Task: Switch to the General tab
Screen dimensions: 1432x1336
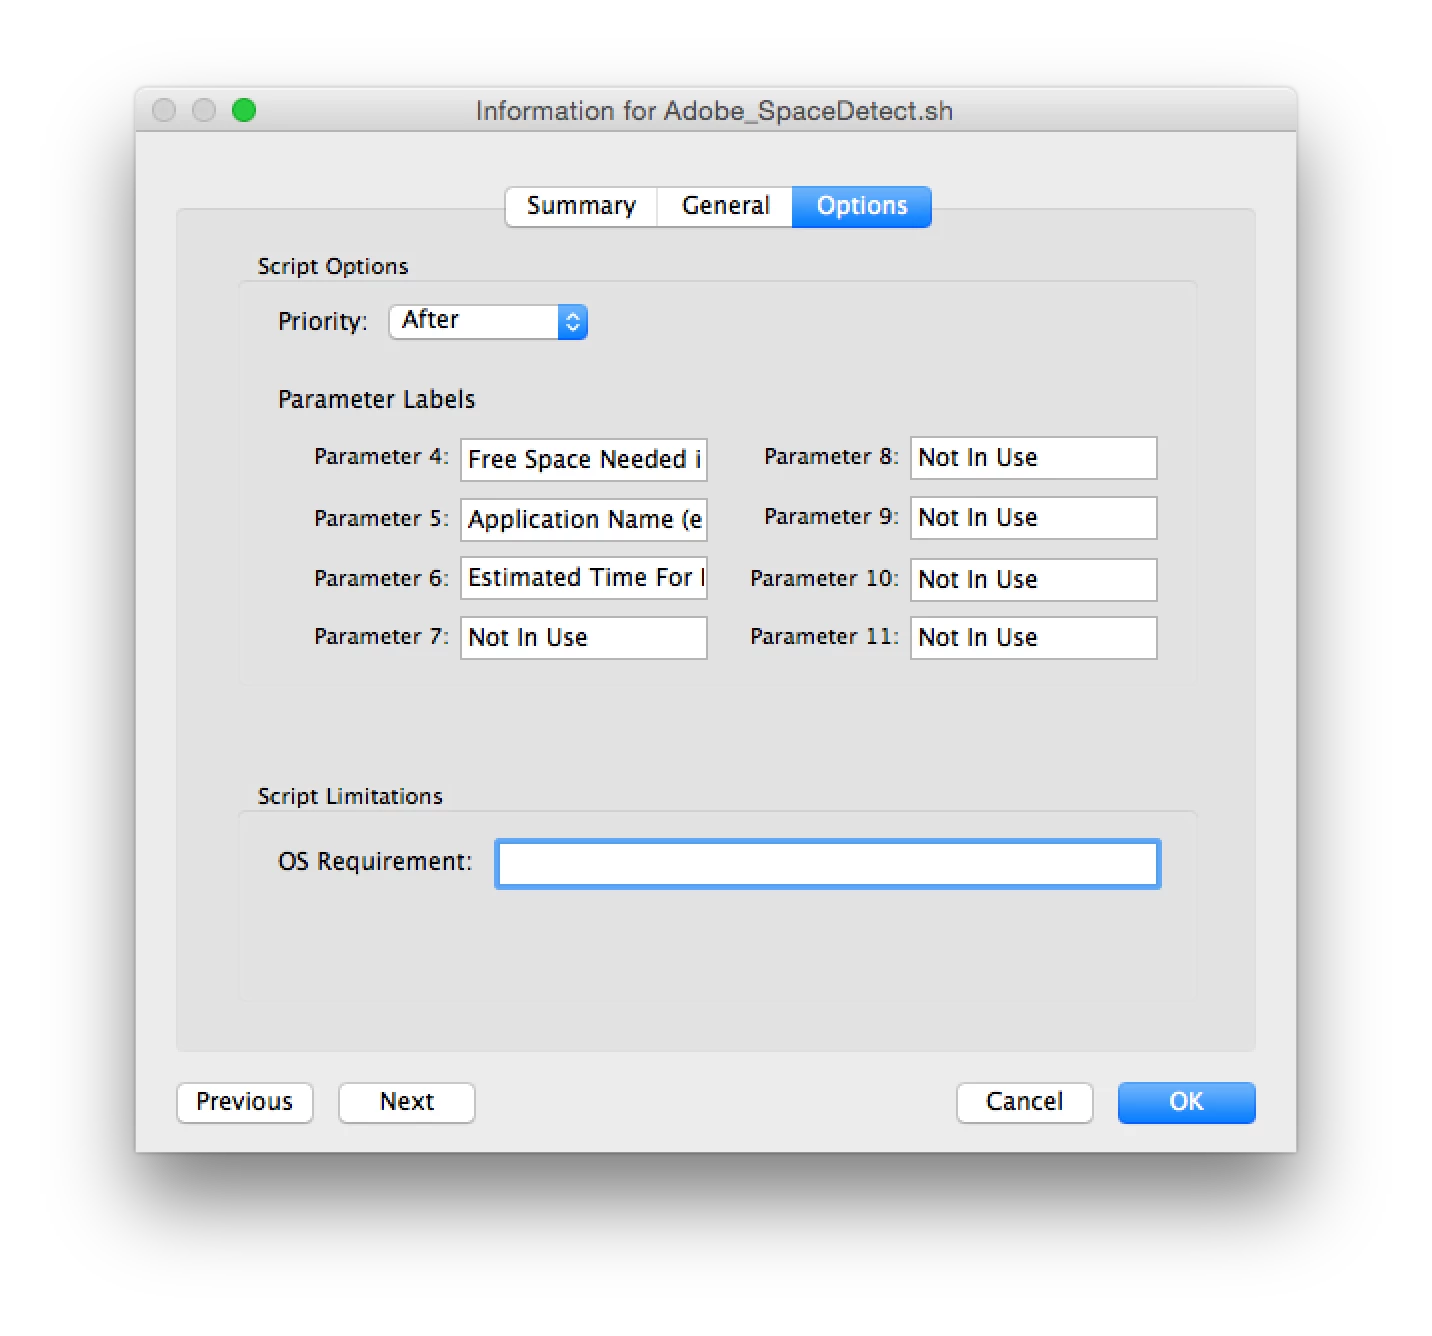Action: tap(725, 206)
